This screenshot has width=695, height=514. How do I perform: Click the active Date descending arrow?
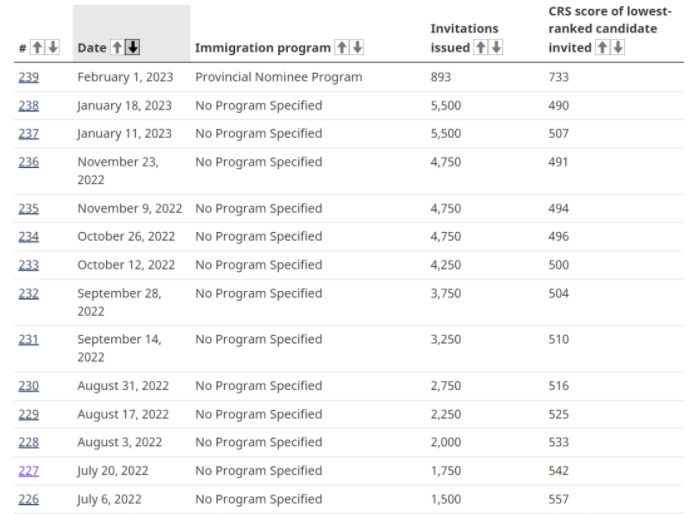tap(133, 47)
